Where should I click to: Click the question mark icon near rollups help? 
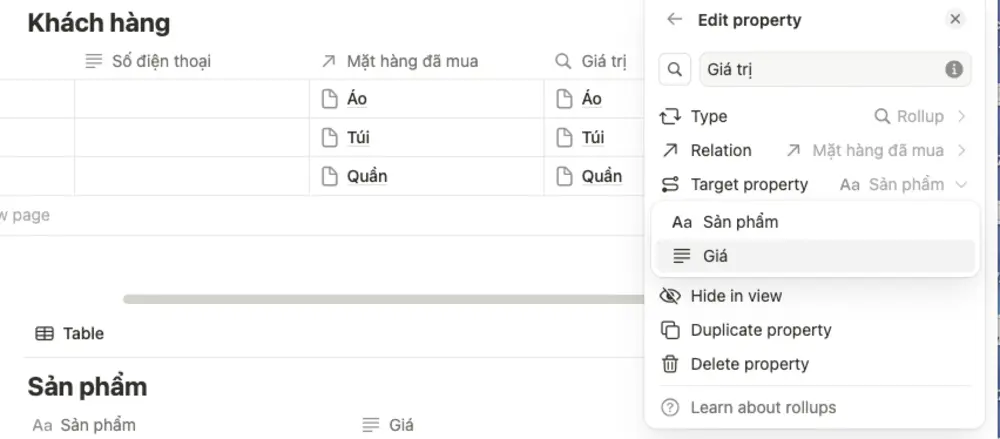670,407
